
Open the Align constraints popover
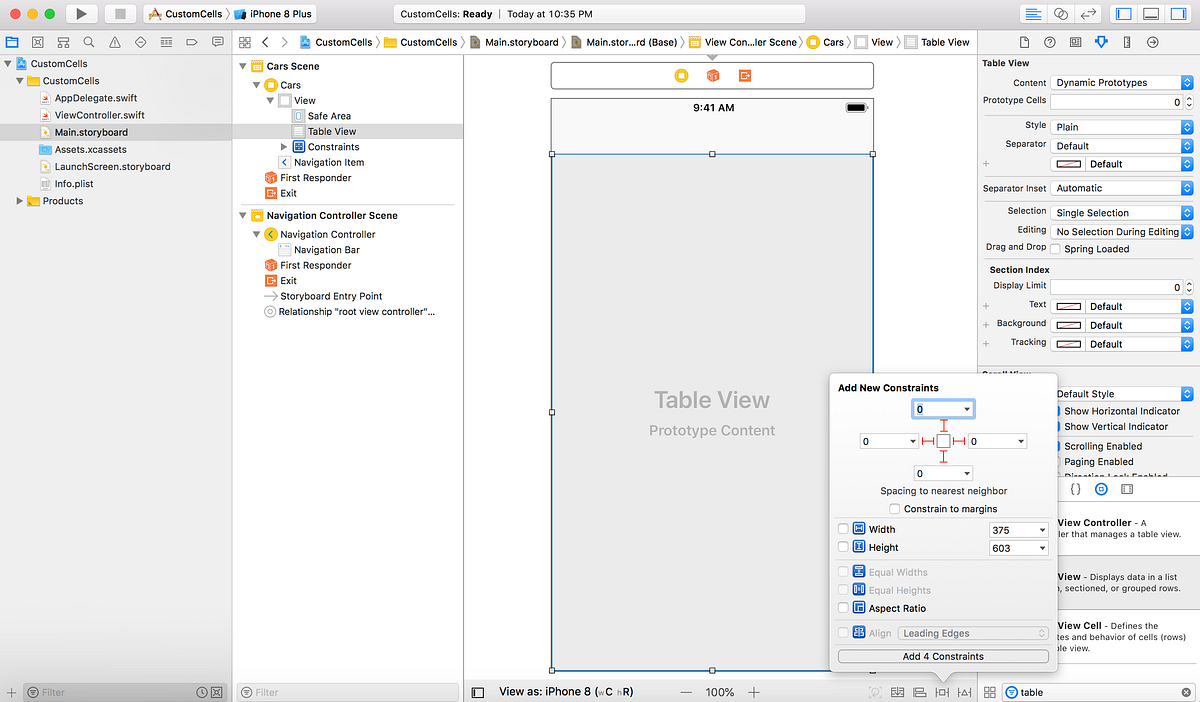pos(920,691)
